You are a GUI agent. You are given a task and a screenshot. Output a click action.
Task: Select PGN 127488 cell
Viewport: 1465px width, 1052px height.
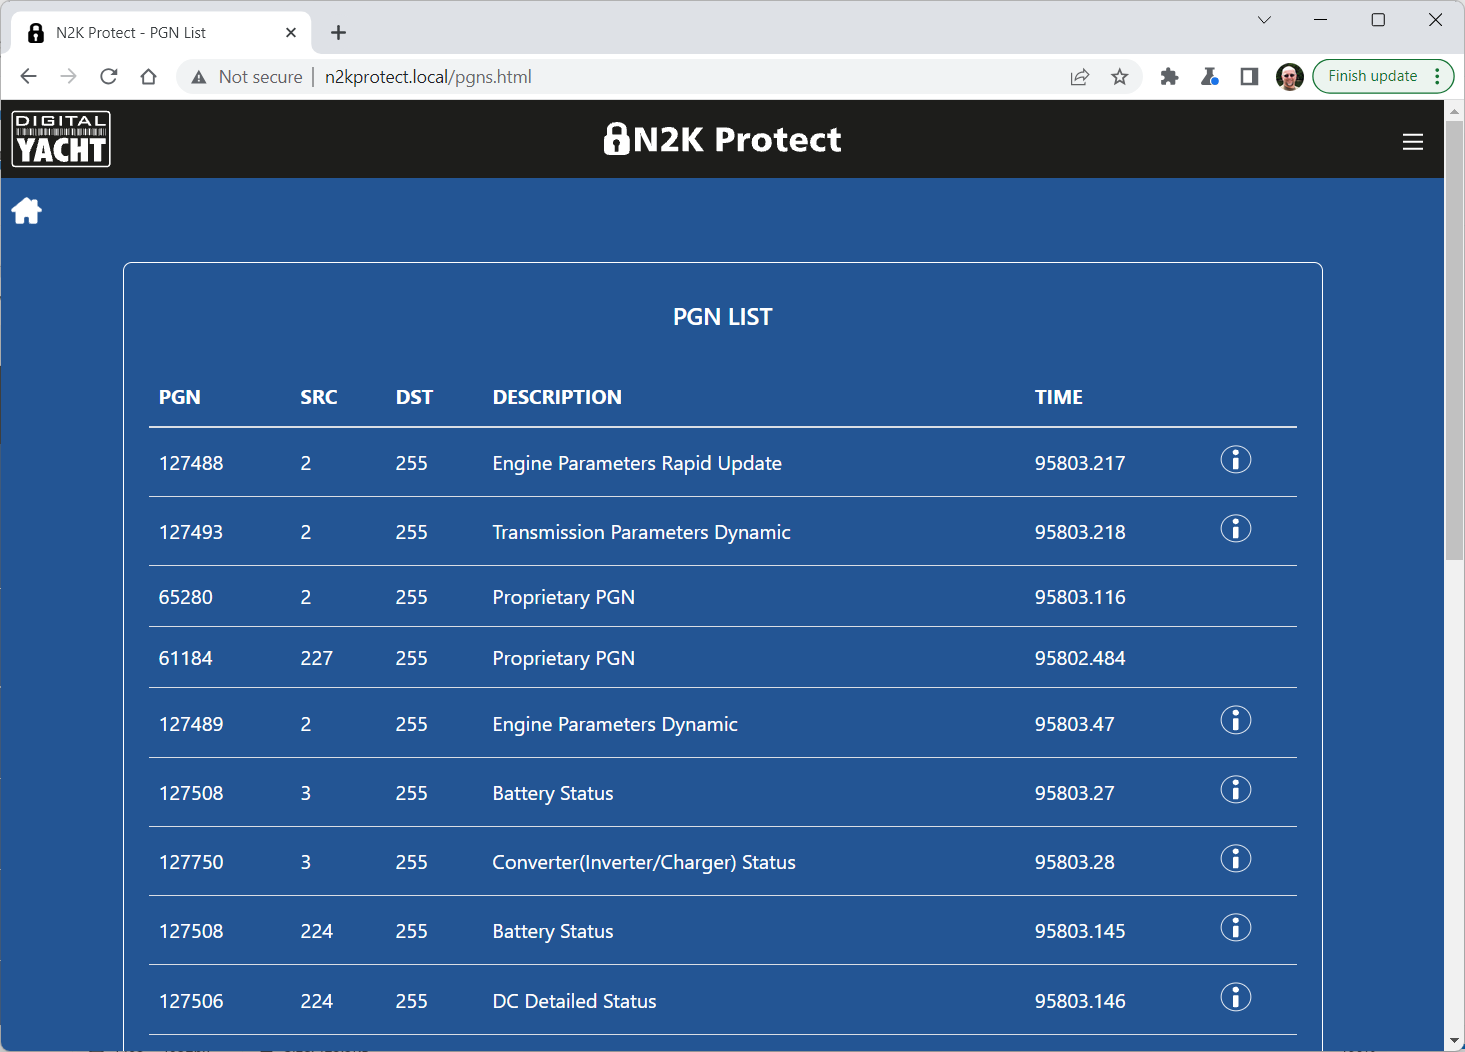click(x=191, y=463)
